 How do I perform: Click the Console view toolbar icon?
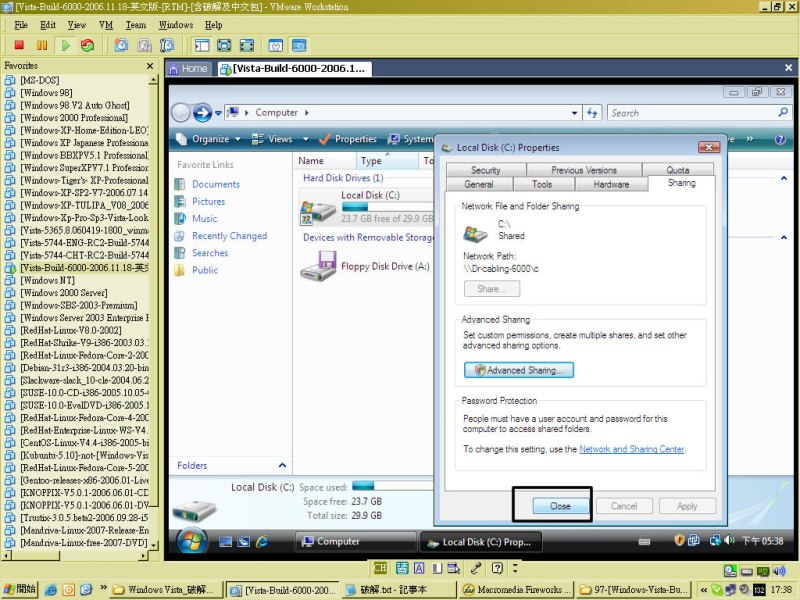click(299, 45)
